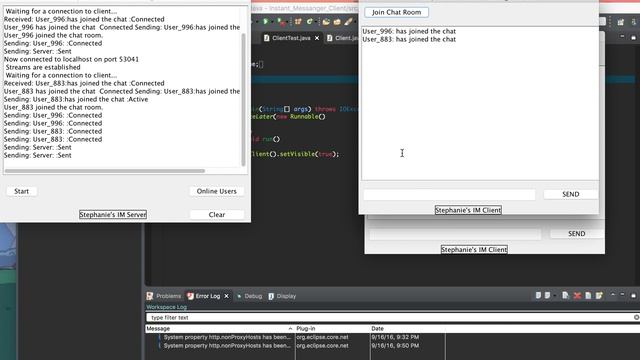Click the Restore Log icon in Error Log
Image resolution: width=640 pixels, height=360 pixels.
599,296
